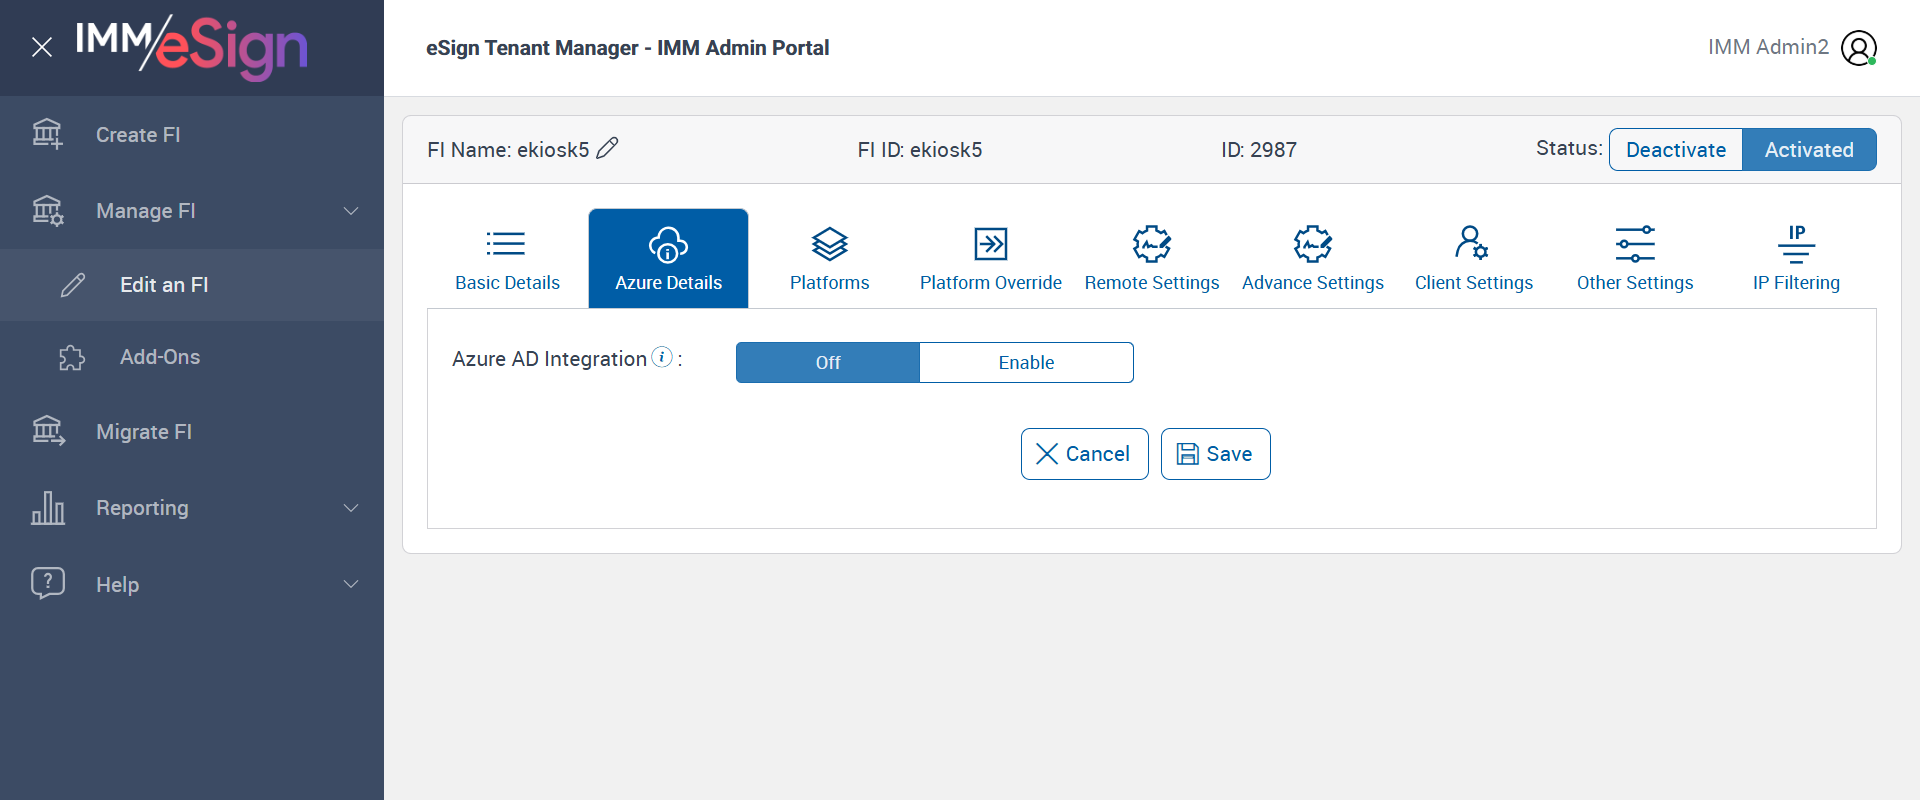Open the Azure Details tab
Image resolution: width=1920 pixels, height=800 pixels.
[668, 258]
